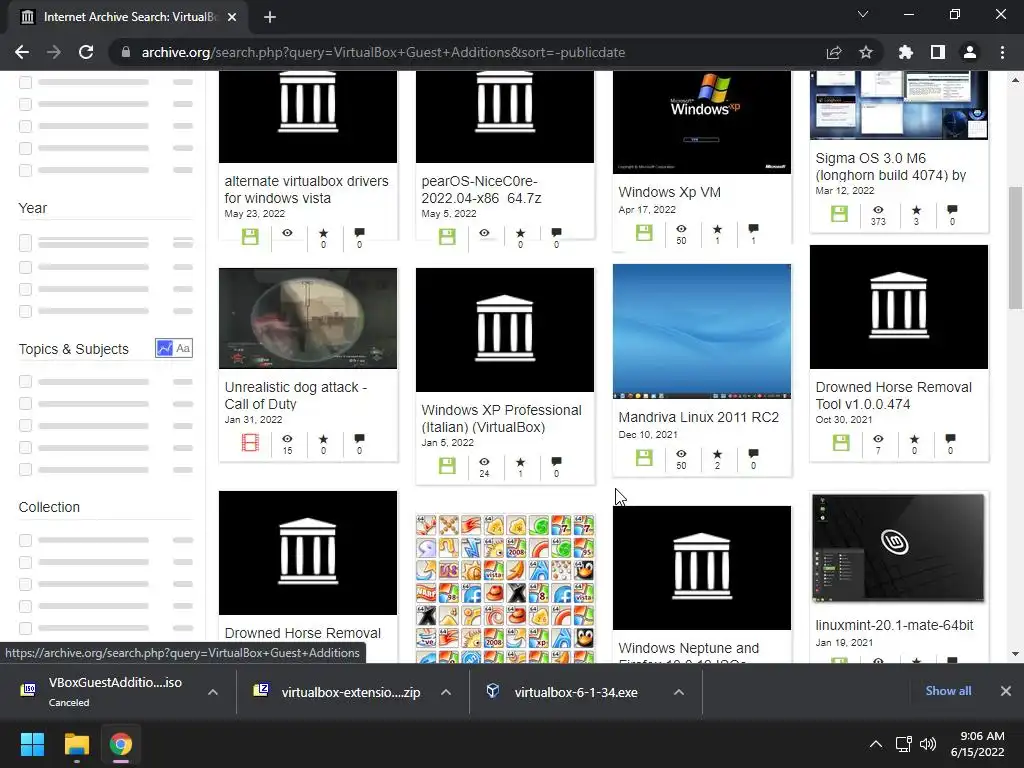
Task: Open the volume control in system tray
Action: point(927,744)
